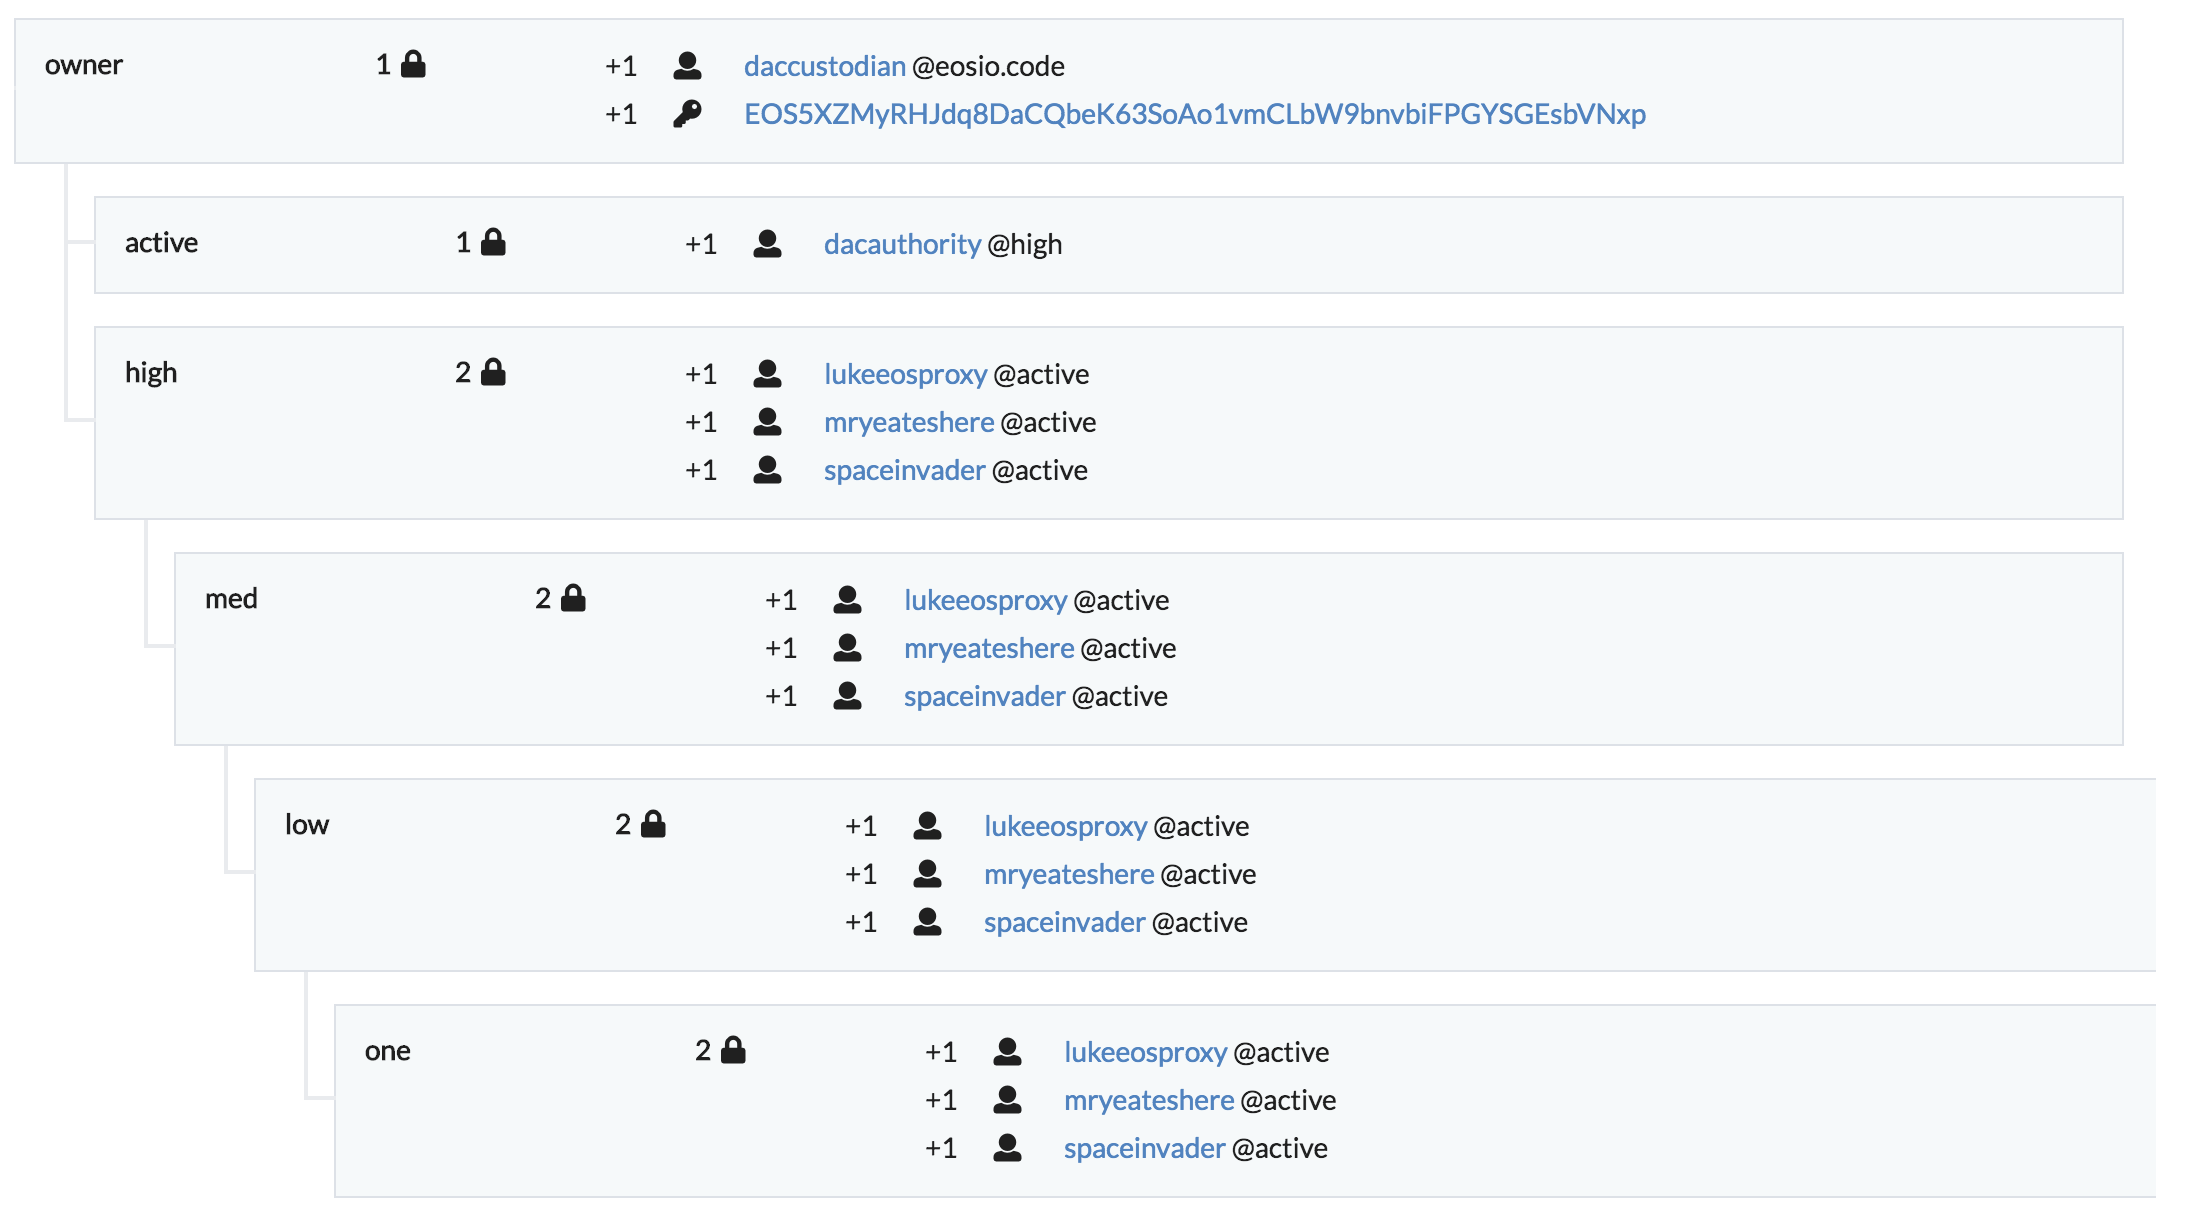The height and width of the screenshot is (1224, 2186).
Task: Open spaceinvader link under one permission
Action: tap(1144, 1148)
